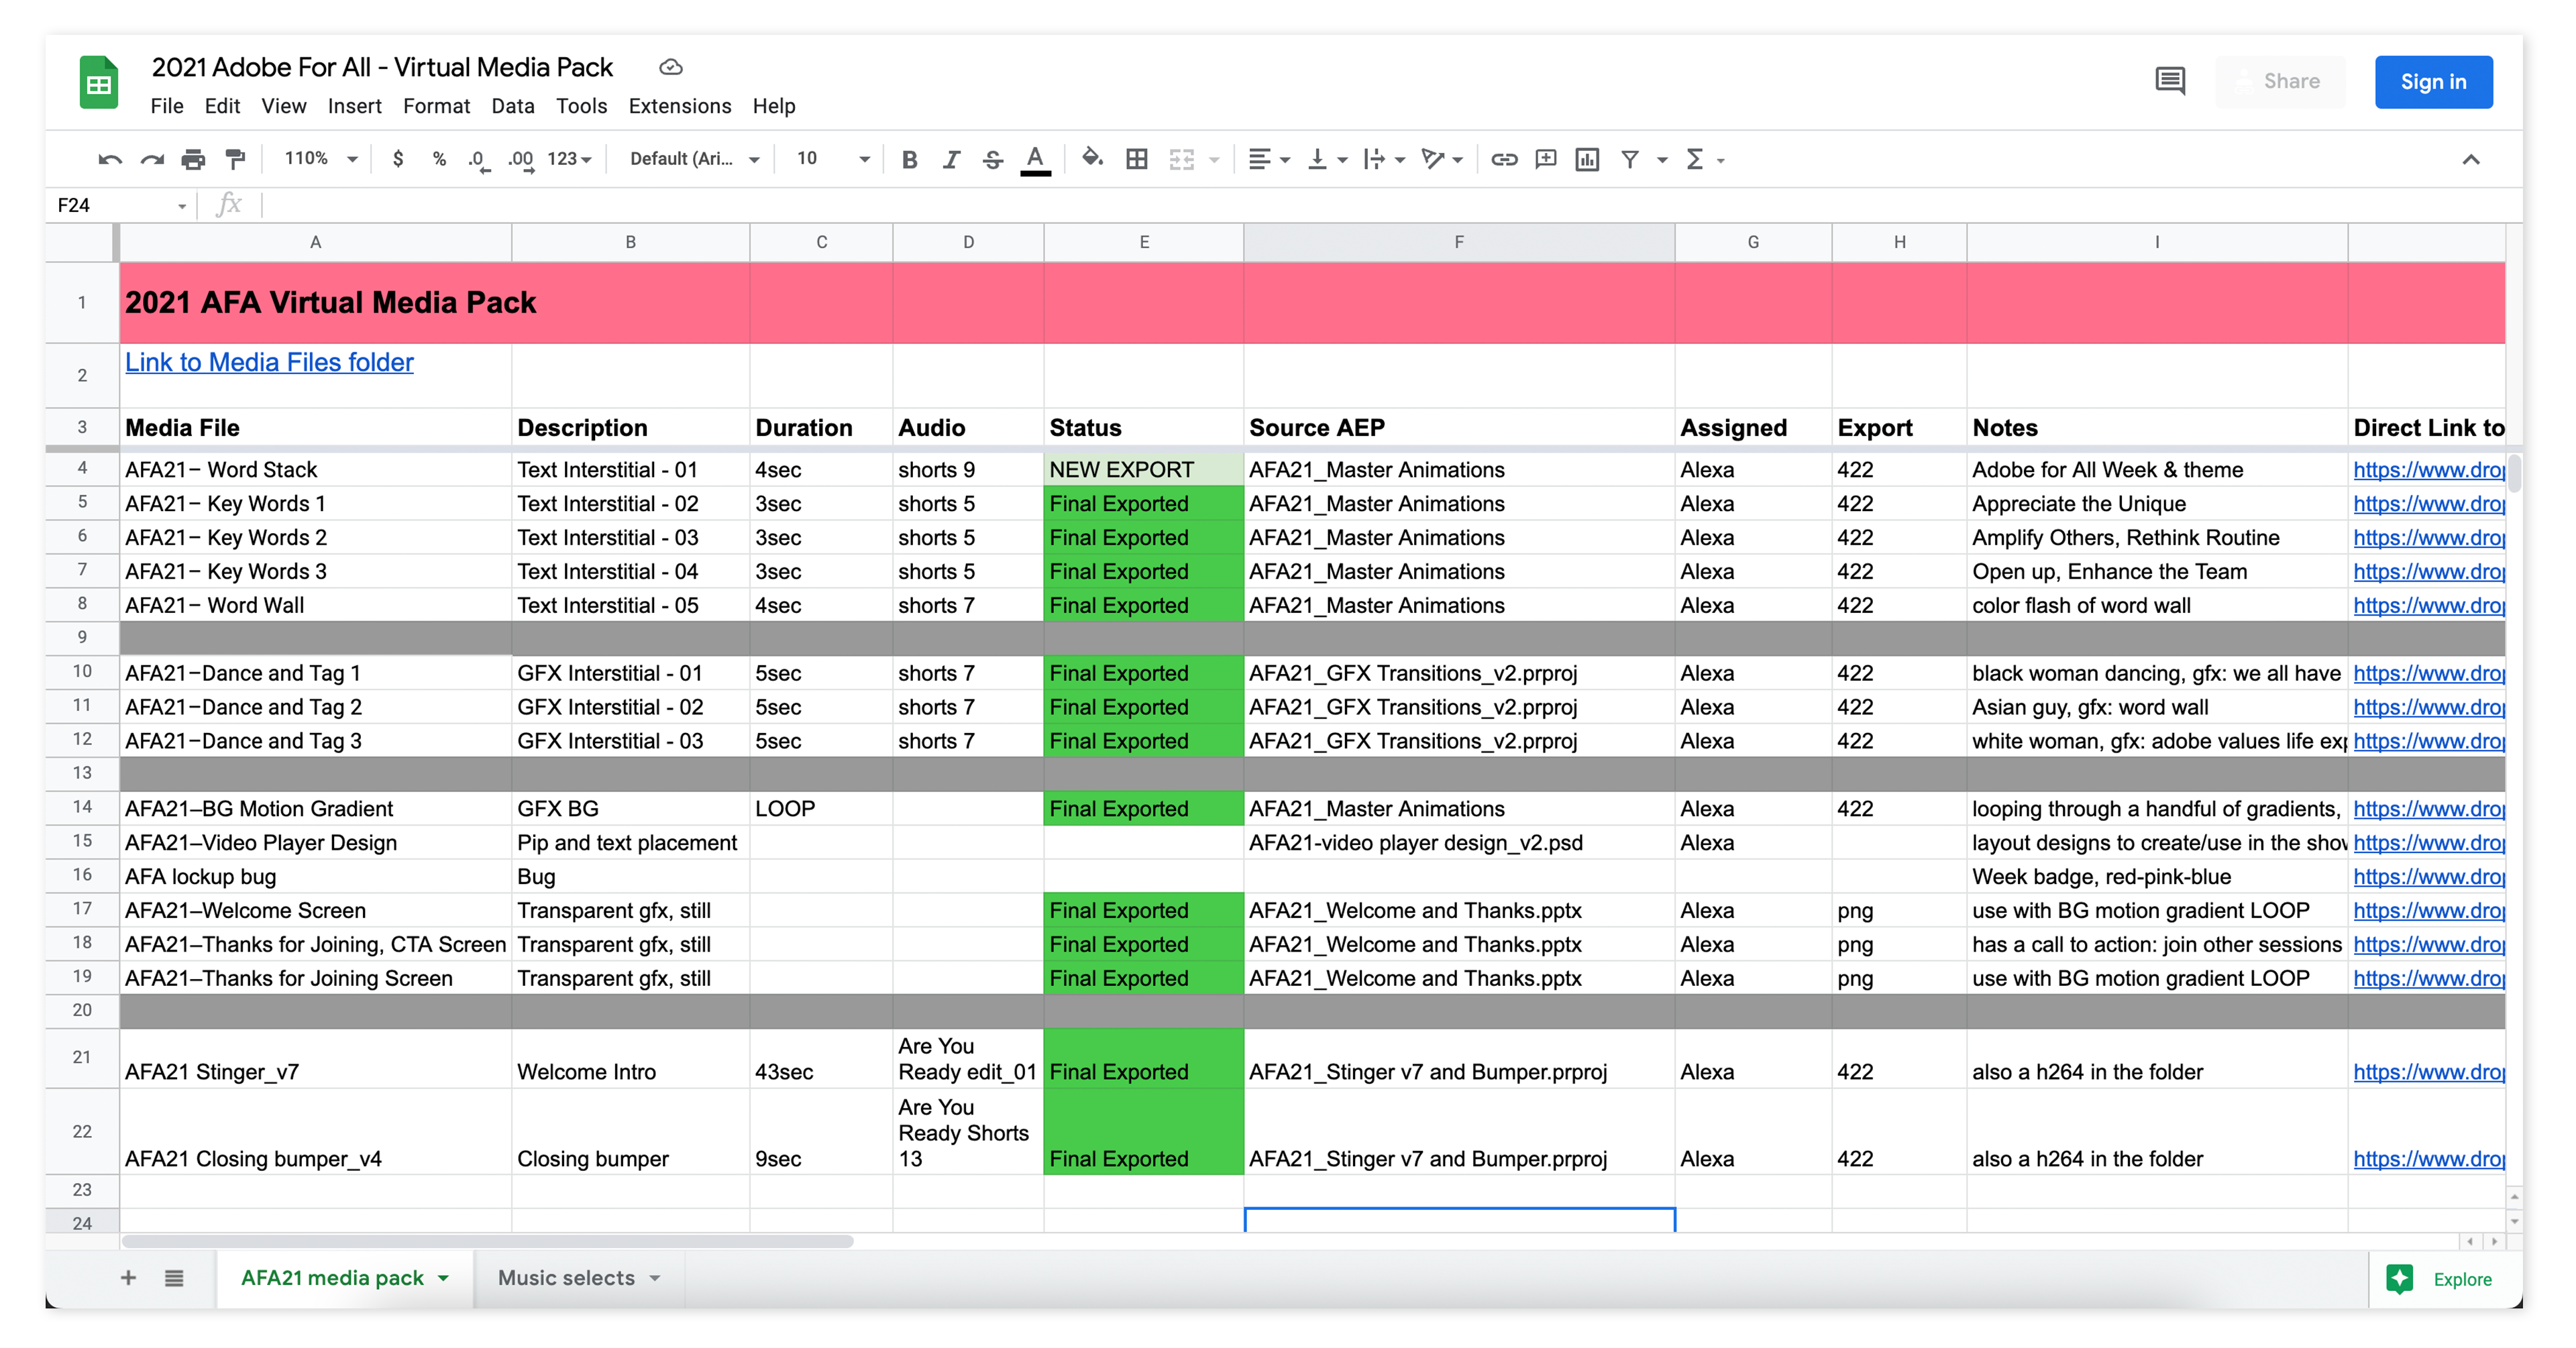The width and height of the screenshot is (2576, 1348).
Task: Open the Edit menu
Action: 222,106
